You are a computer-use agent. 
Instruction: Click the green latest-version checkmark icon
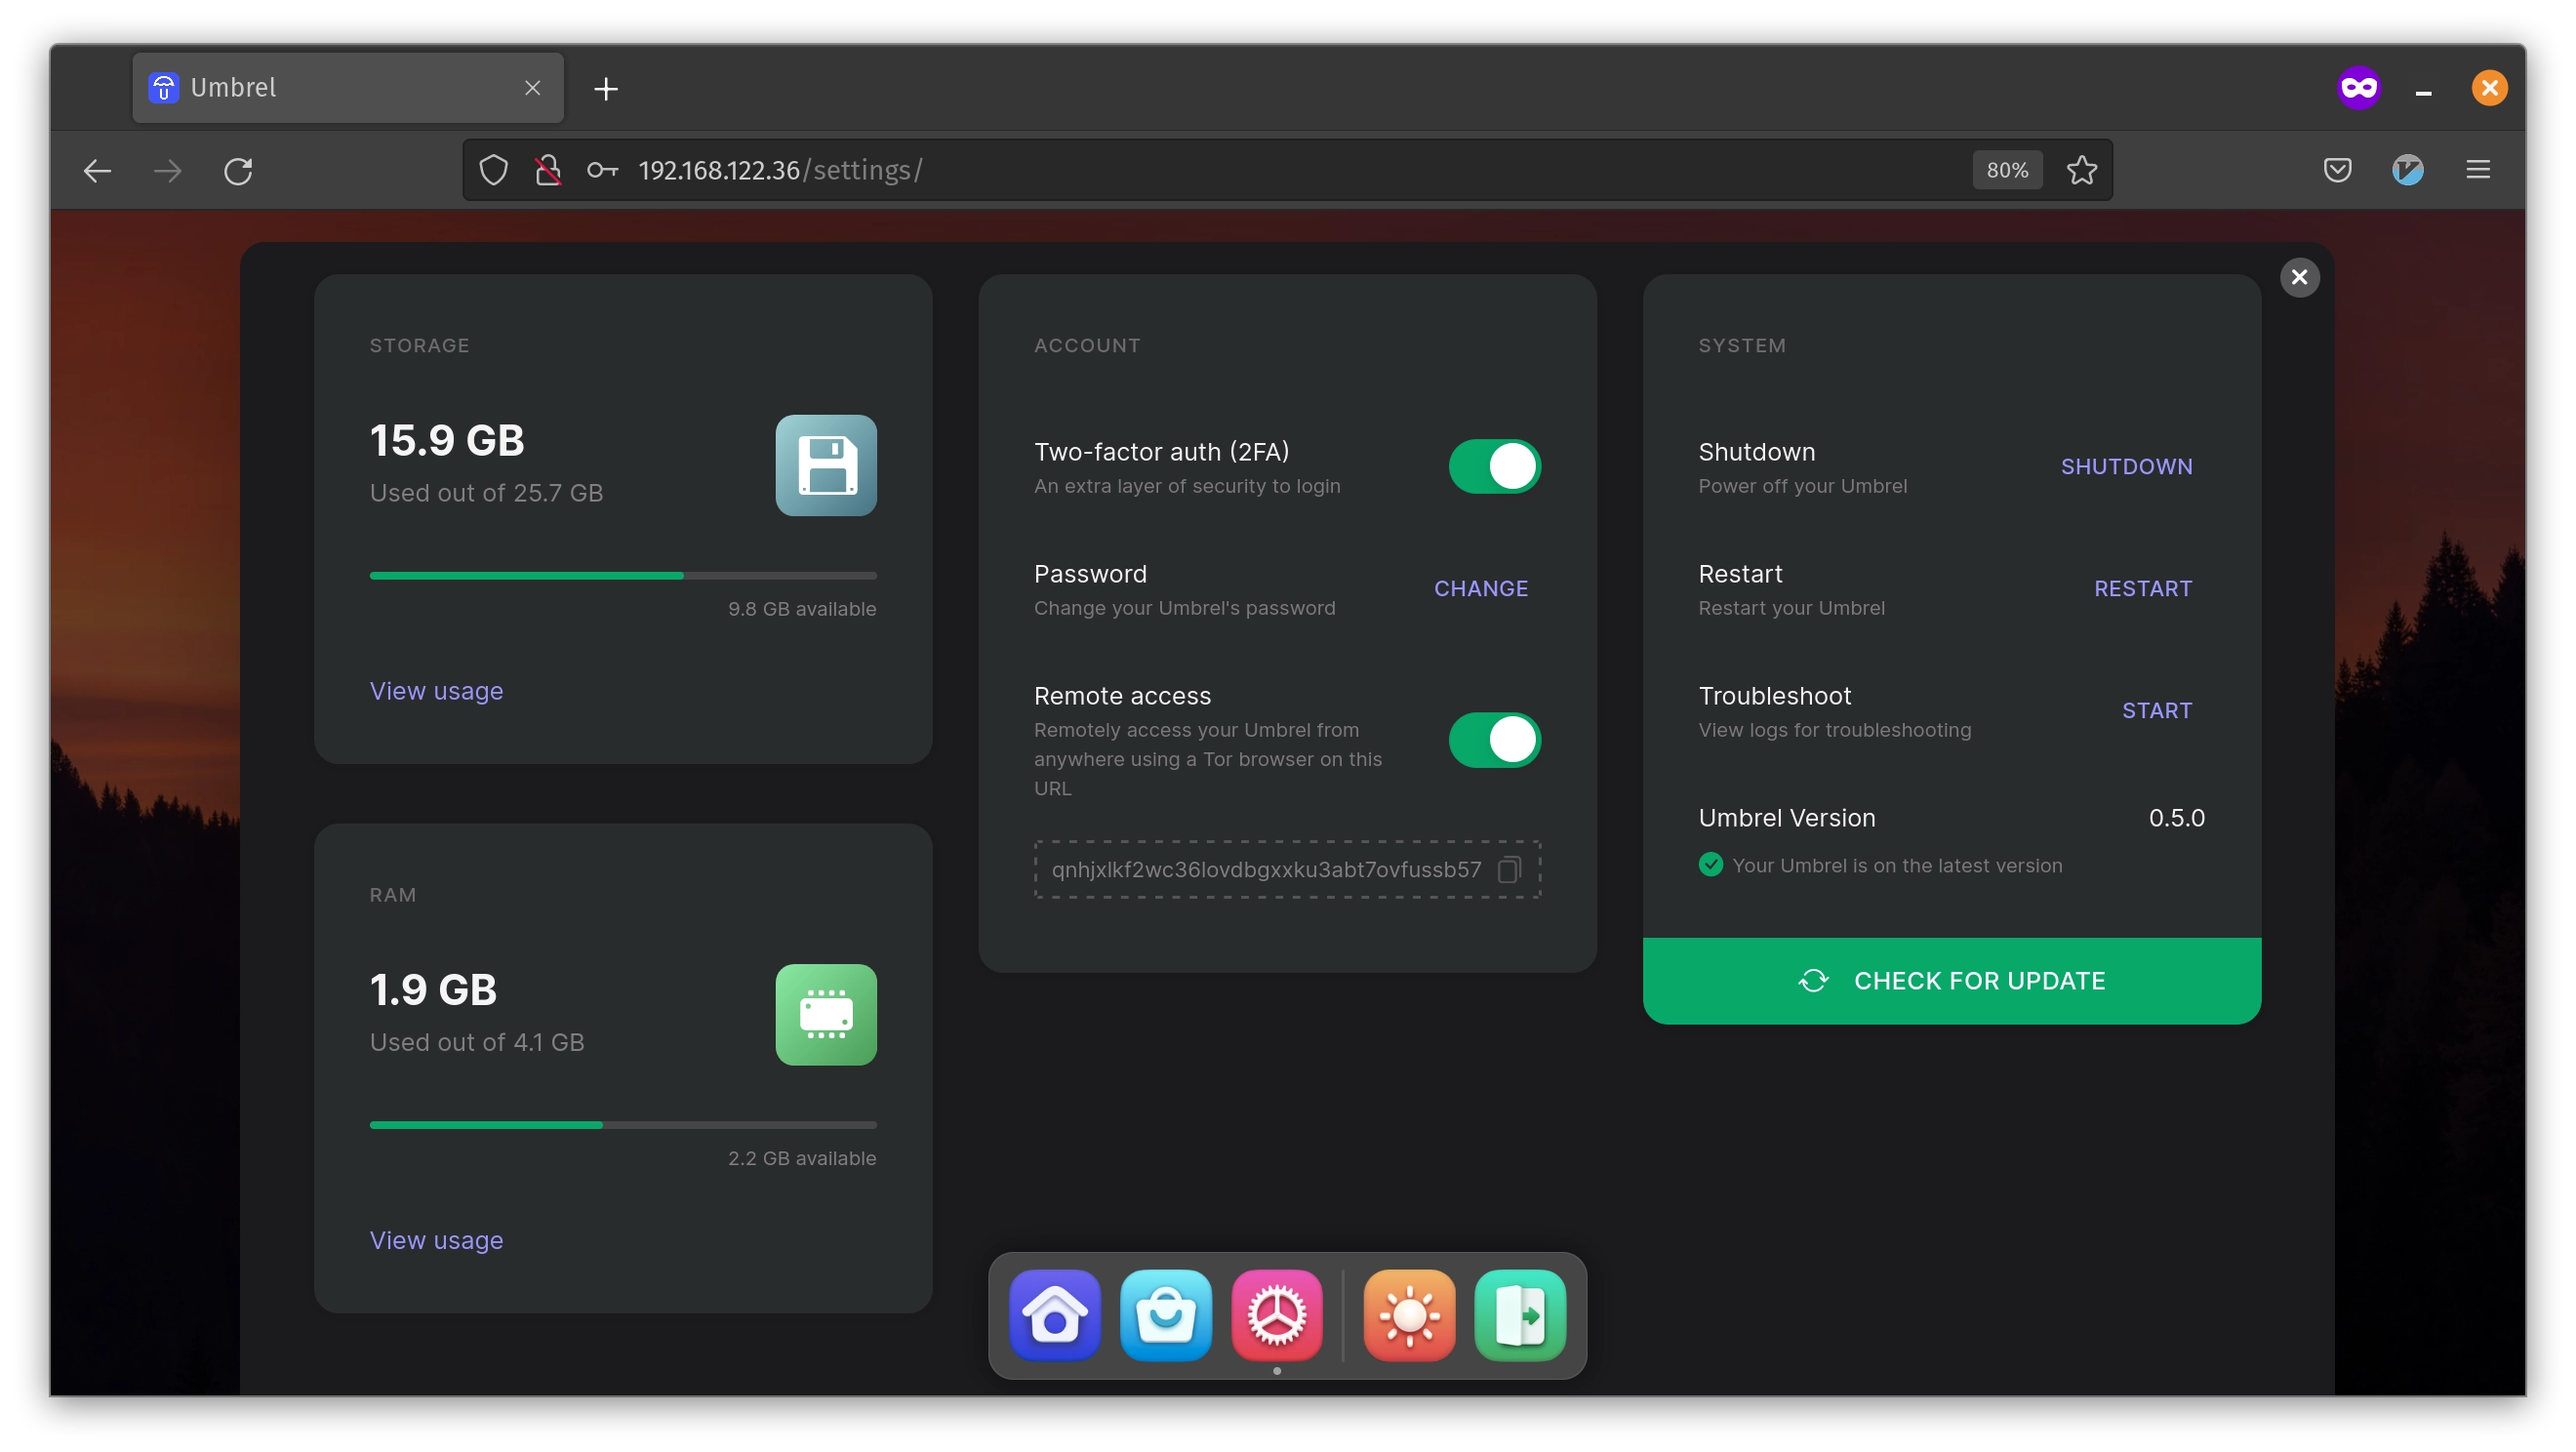(1710, 865)
